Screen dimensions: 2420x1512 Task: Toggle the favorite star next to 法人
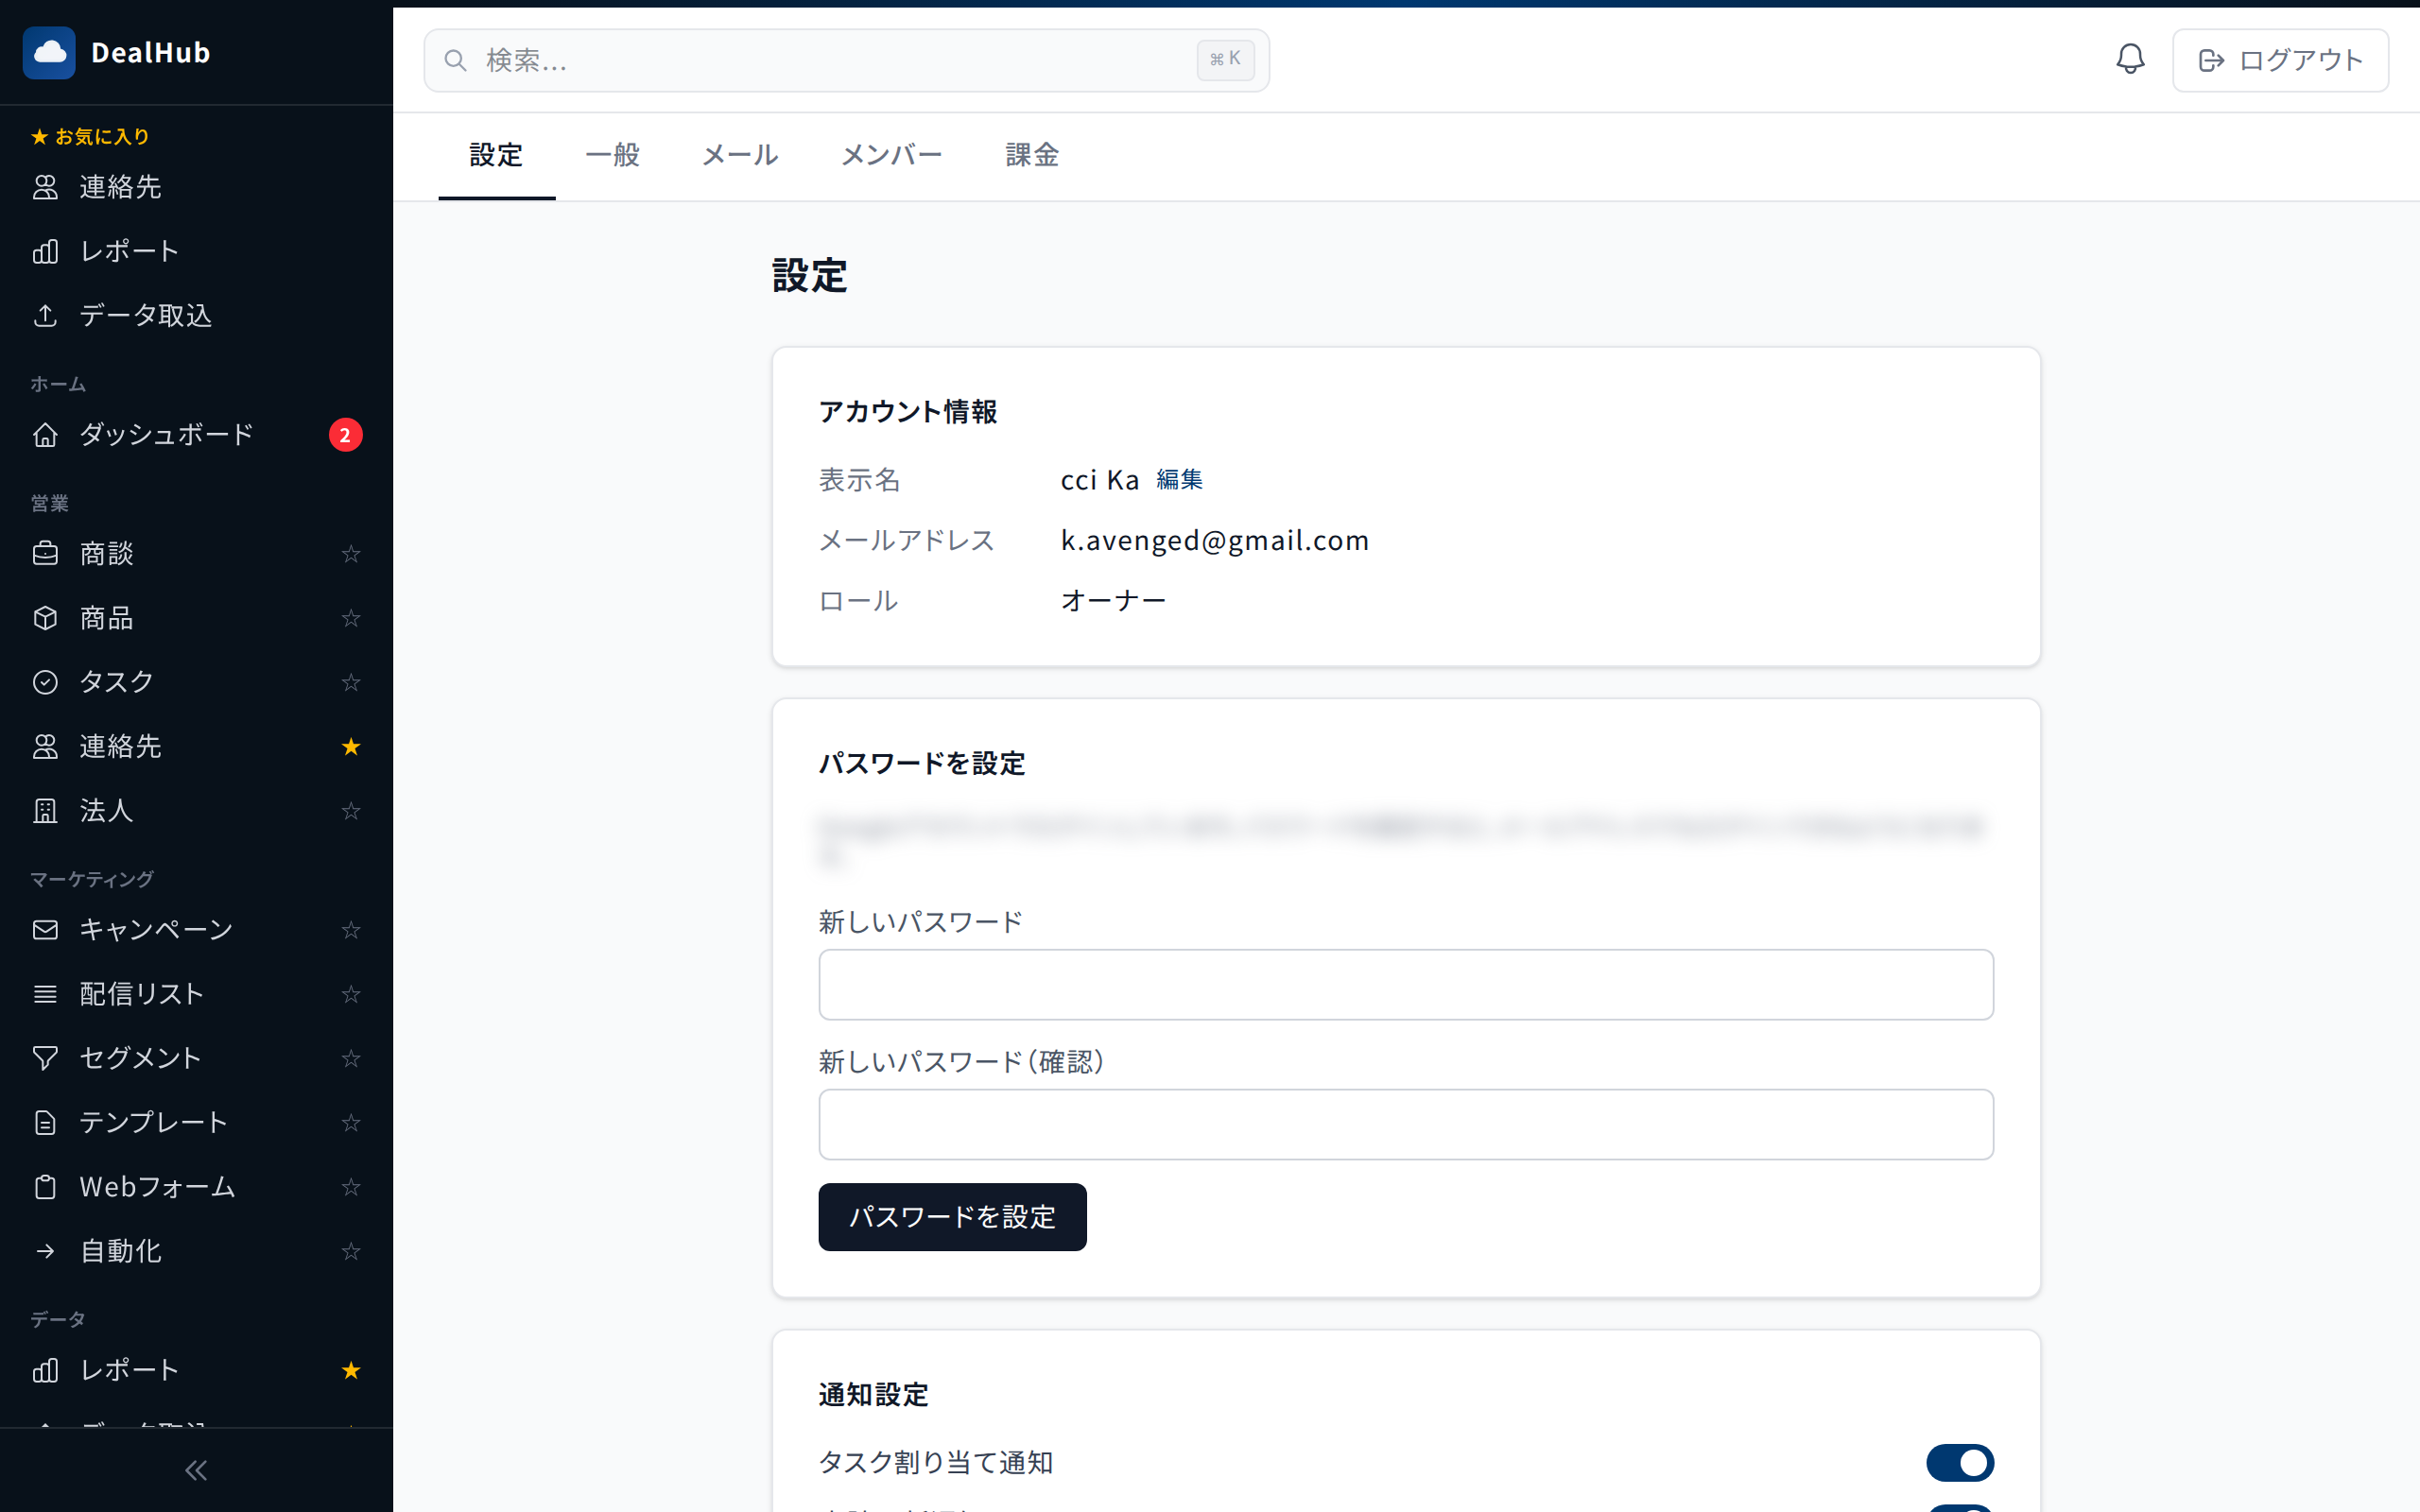click(350, 811)
